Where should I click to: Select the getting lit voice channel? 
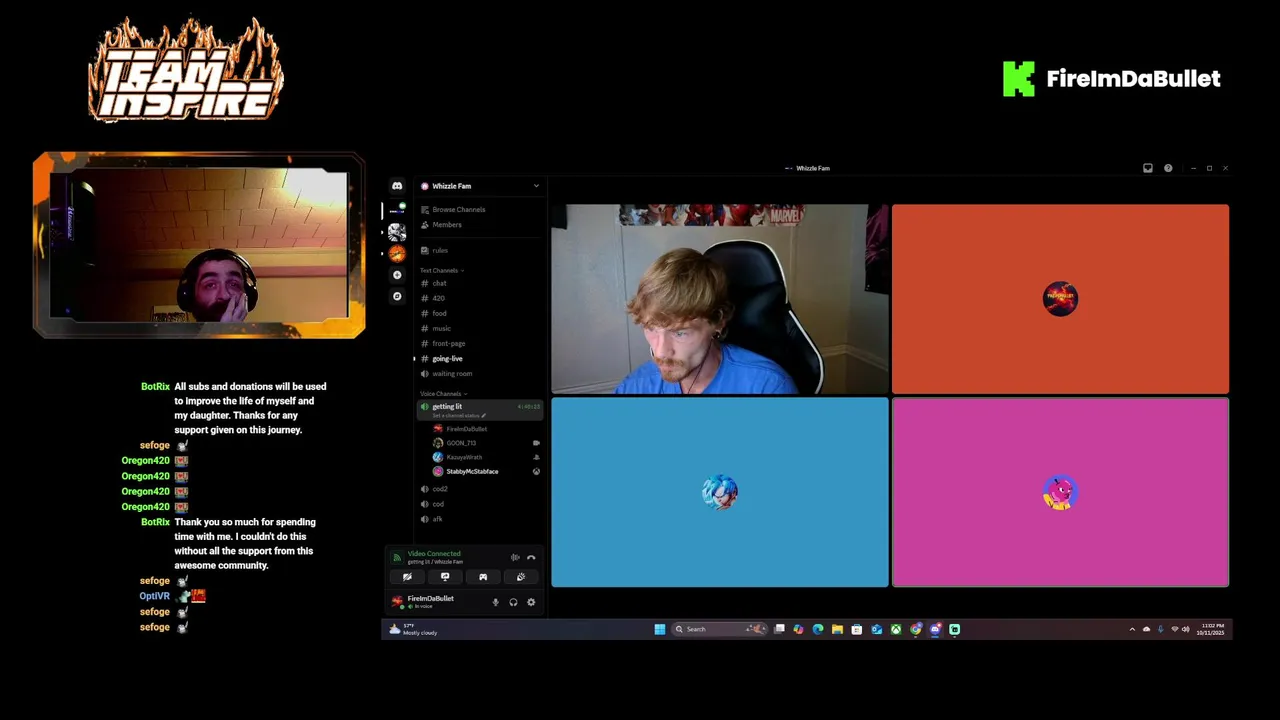coord(481,410)
